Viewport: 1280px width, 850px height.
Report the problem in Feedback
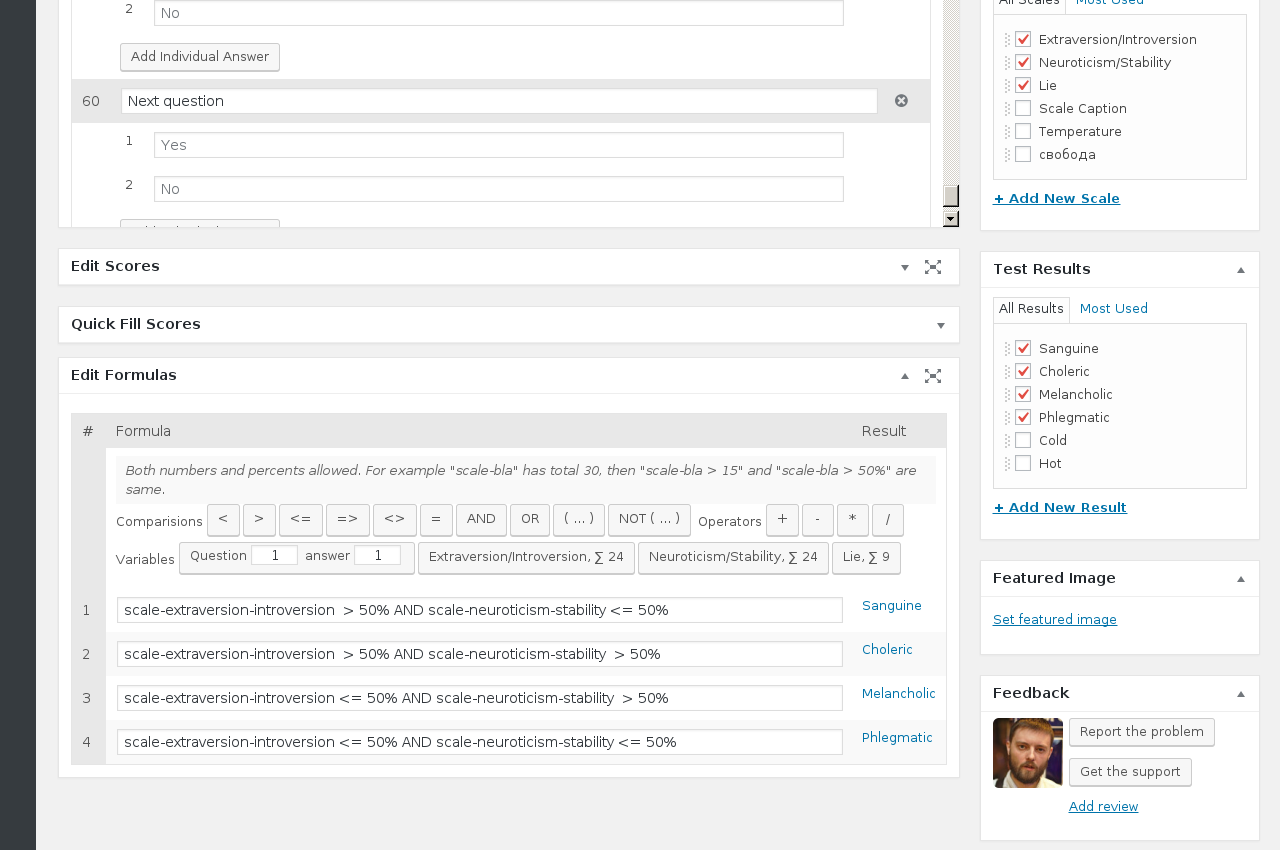(x=1142, y=732)
